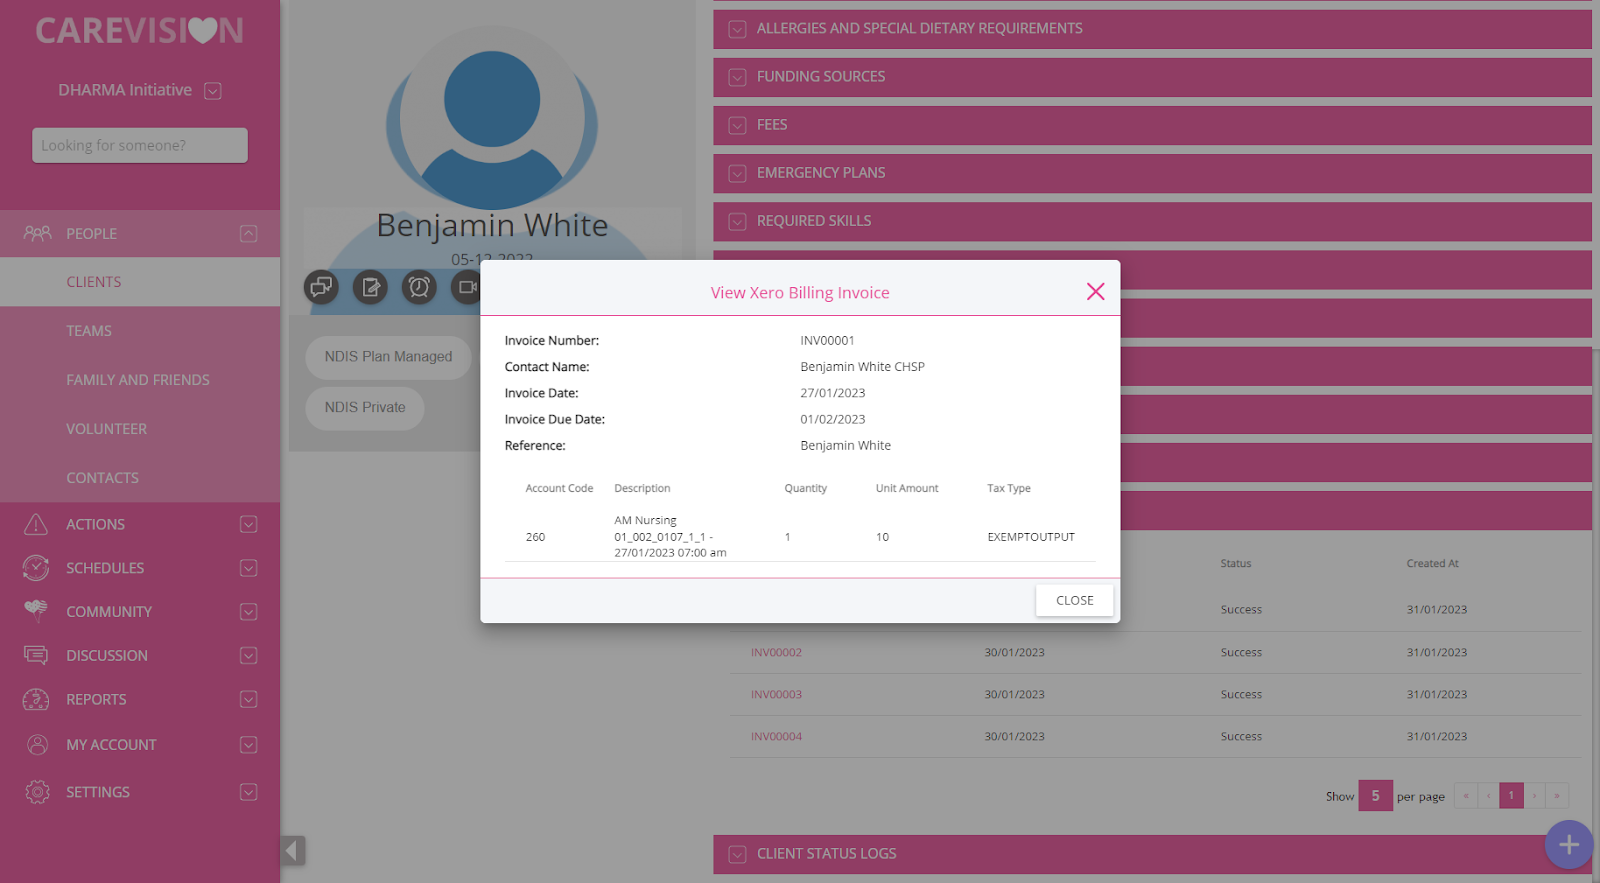Expand the Emergency Plans section

pyautogui.click(x=1152, y=173)
